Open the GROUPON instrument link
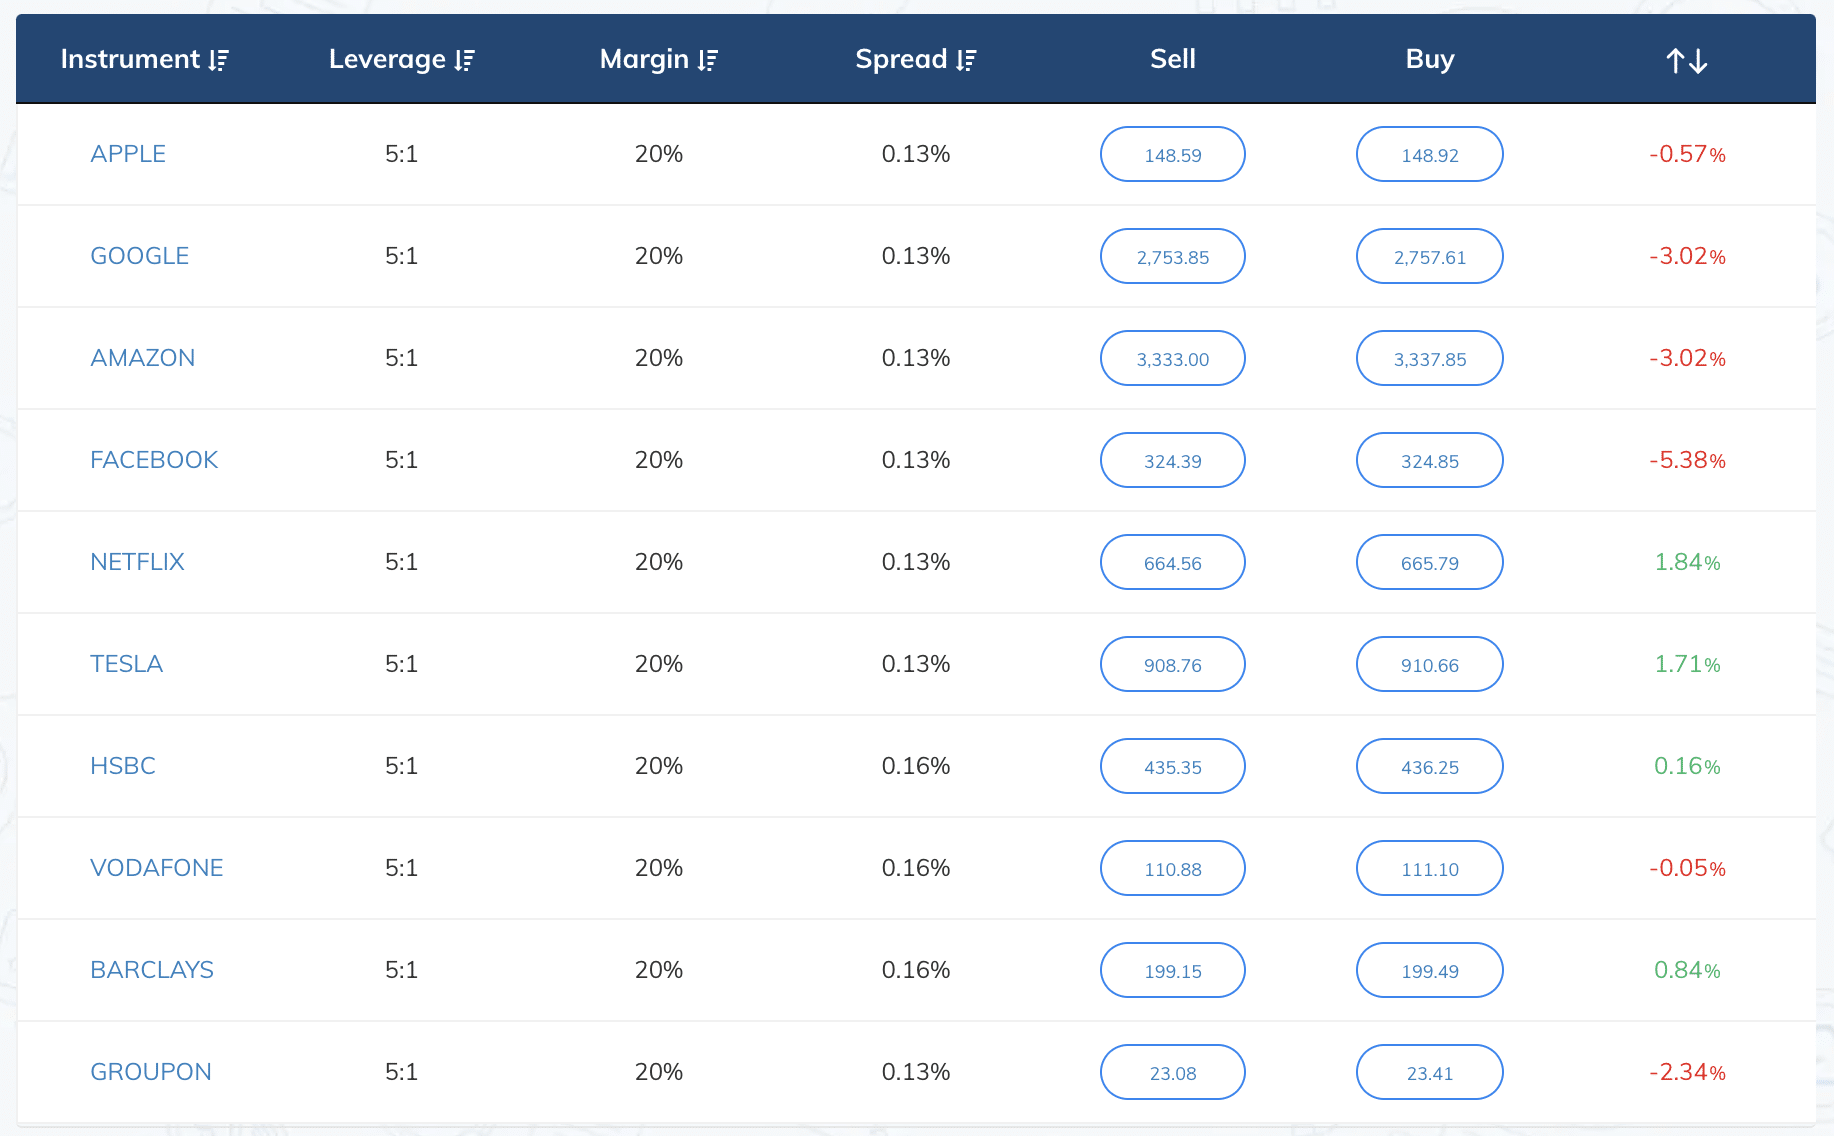This screenshot has width=1834, height=1136. pyautogui.click(x=151, y=1072)
